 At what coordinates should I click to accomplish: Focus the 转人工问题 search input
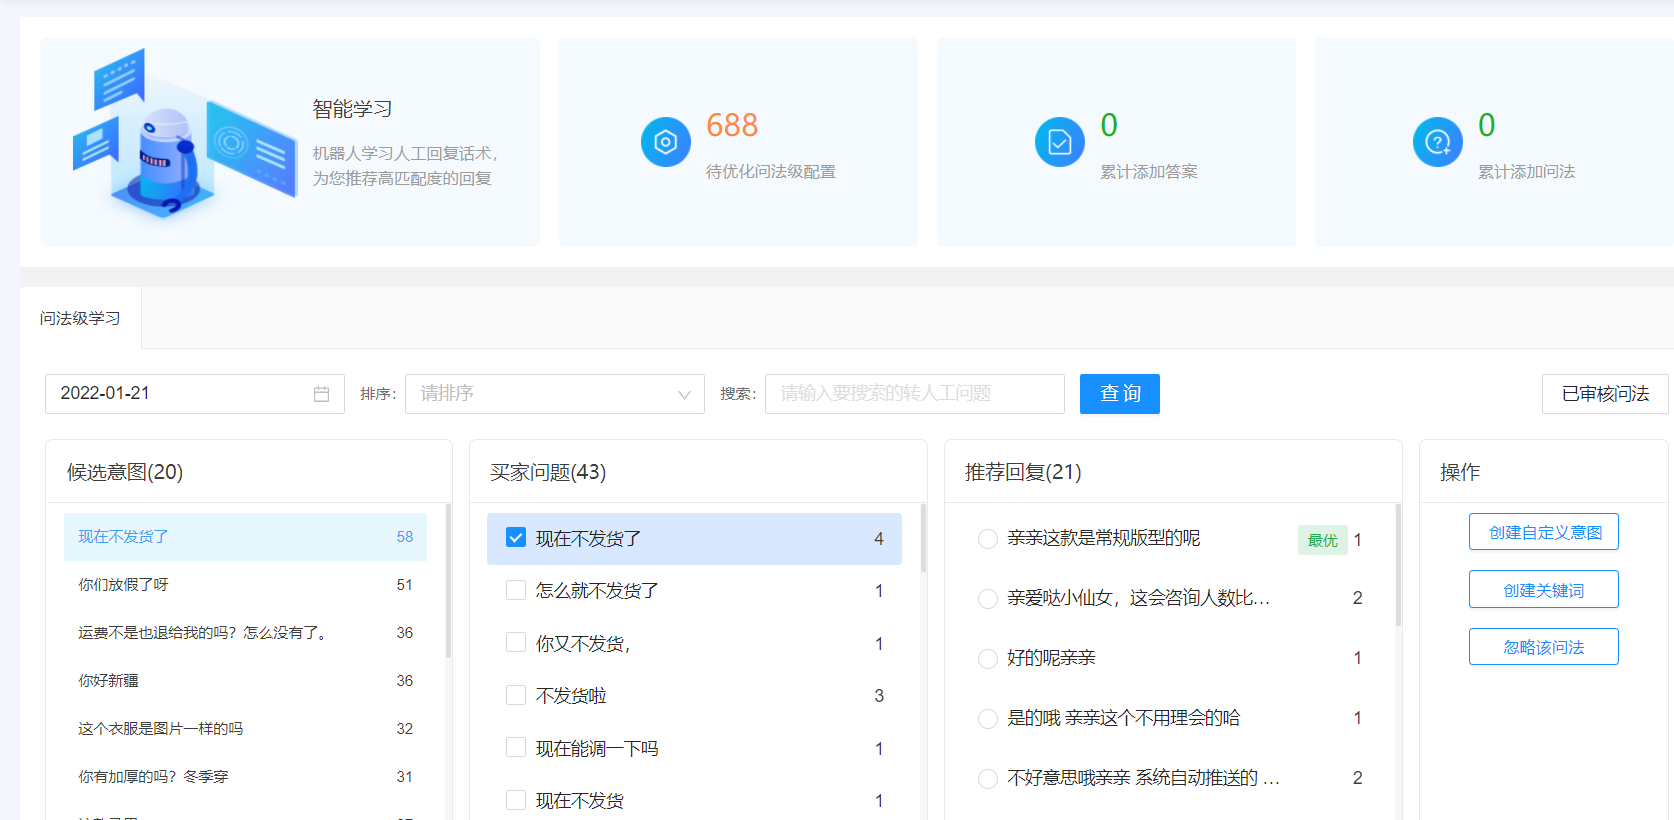(x=915, y=394)
